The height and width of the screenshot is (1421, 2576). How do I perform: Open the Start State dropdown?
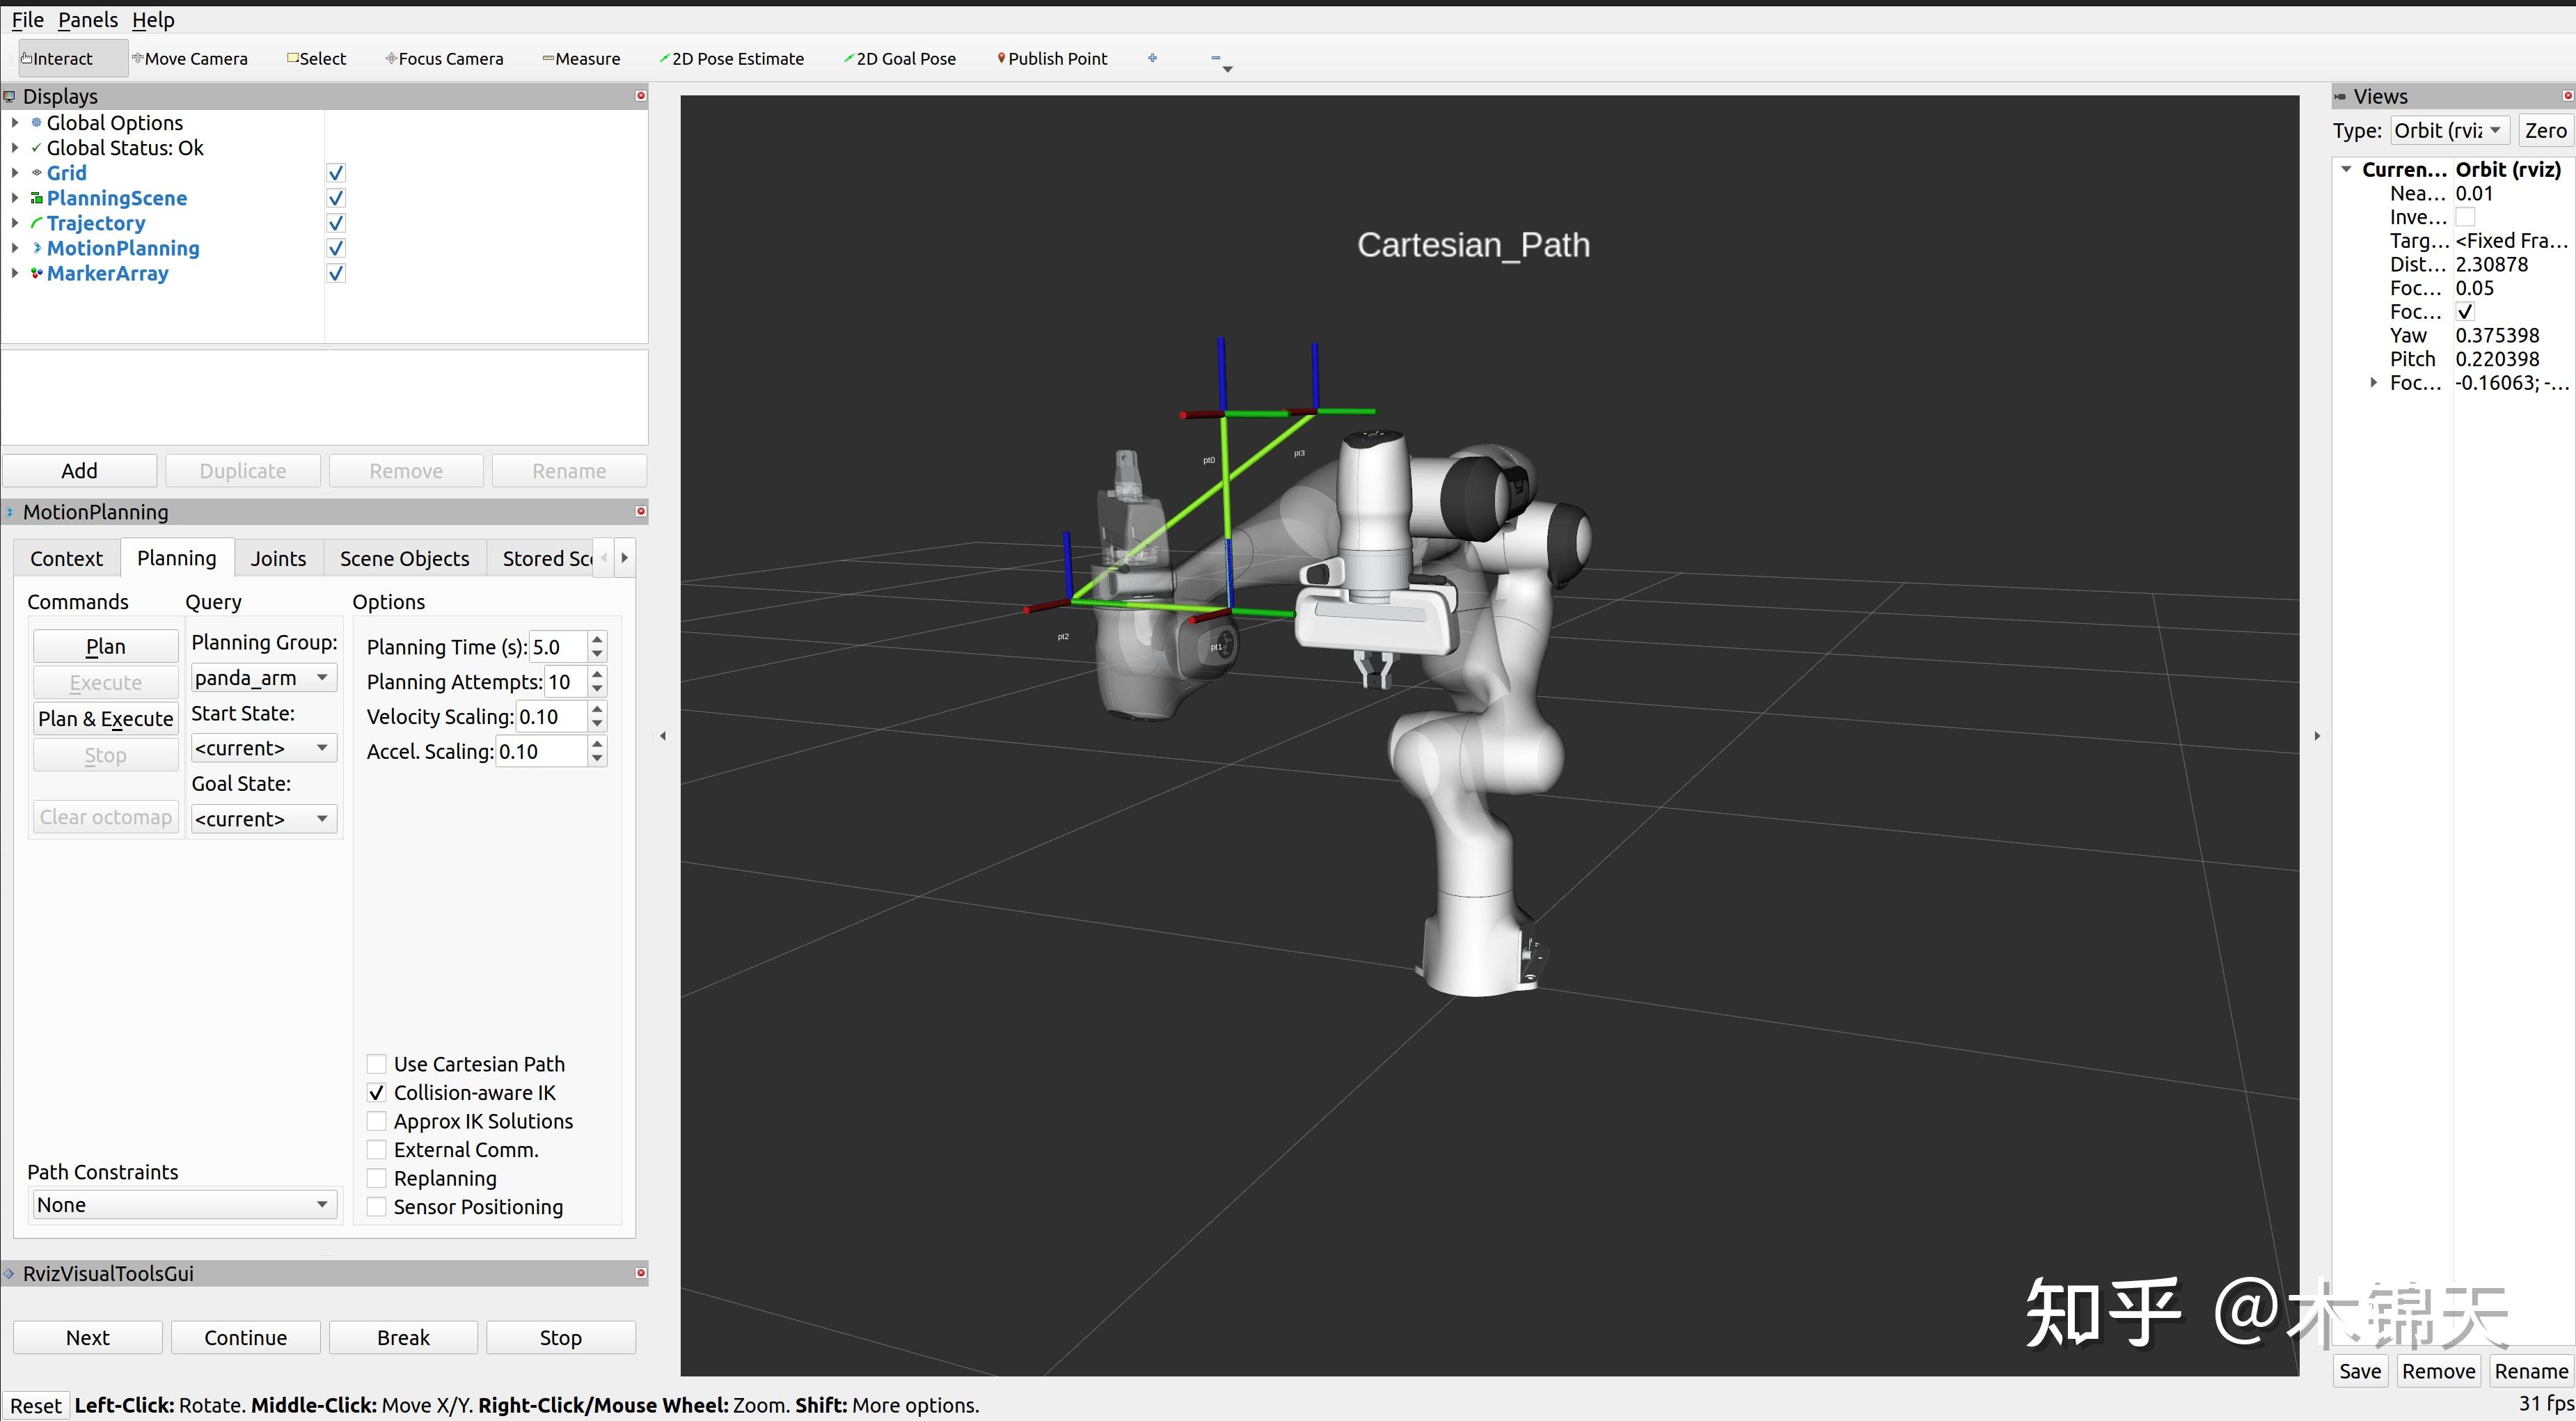tap(263, 748)
